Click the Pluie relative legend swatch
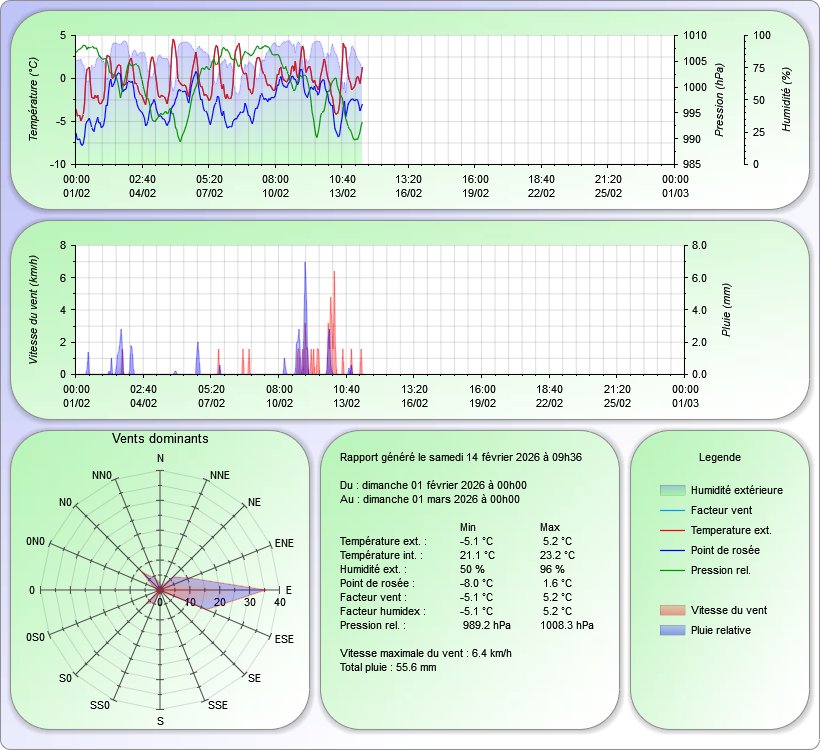The width and height of the screenshot is (820, 750). point(672,630)
